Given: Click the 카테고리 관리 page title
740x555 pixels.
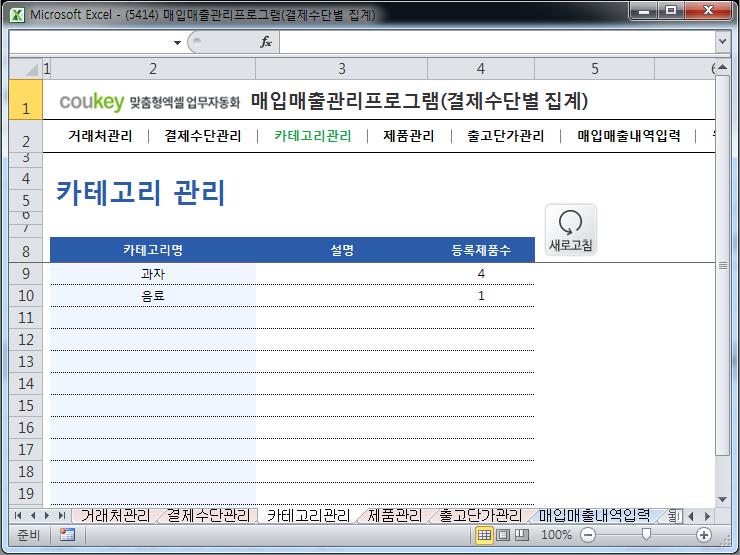Looking at the screenshot, I should [x=141, y=193].
